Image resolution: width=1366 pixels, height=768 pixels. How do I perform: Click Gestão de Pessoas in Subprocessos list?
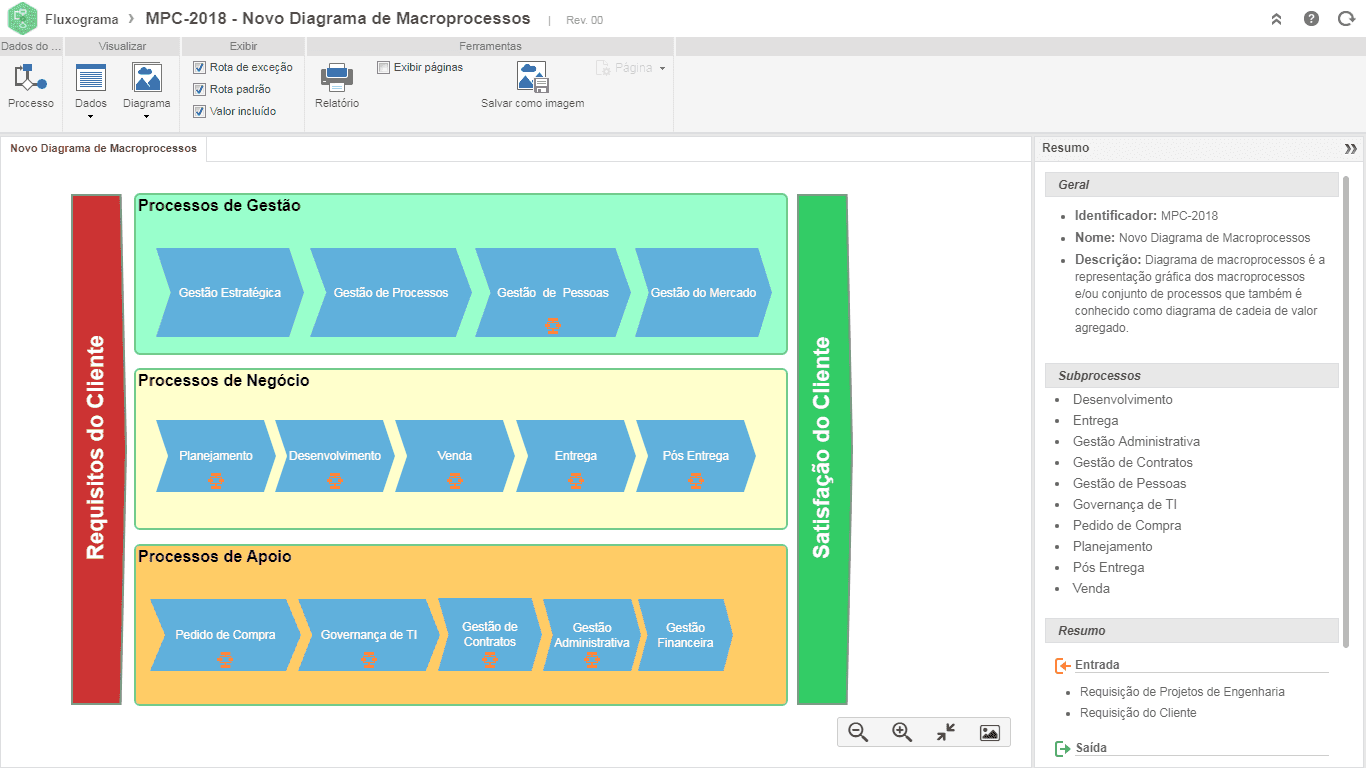[1130, 484]
